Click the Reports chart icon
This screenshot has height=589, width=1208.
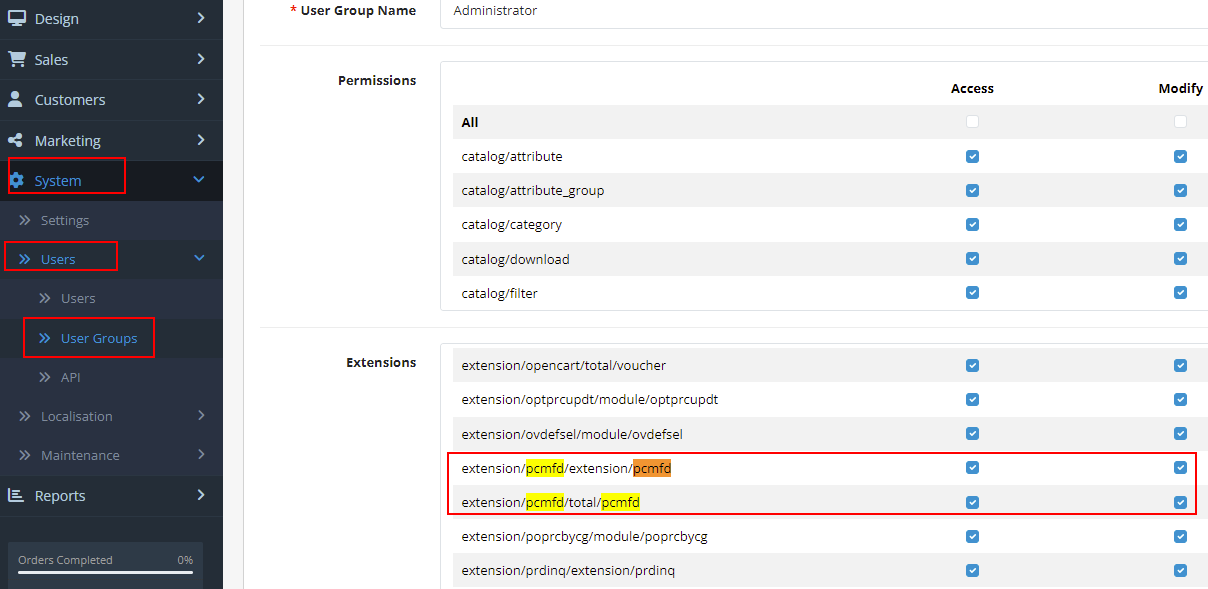[16, 495]
